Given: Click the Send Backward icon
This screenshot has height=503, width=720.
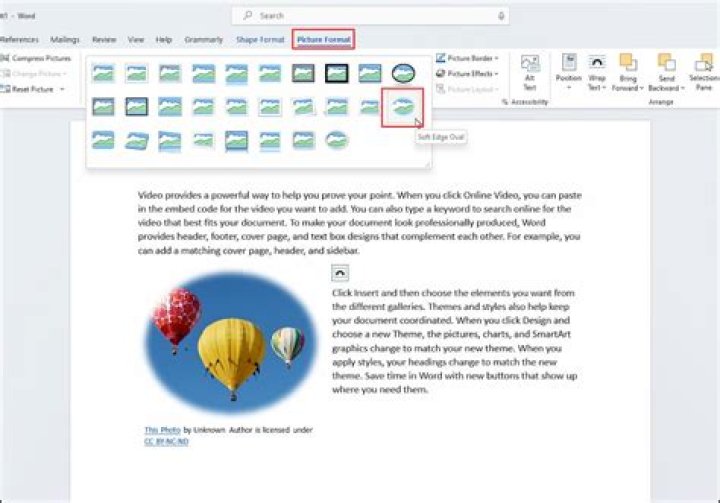Looking at the screenshot, I should point(666,62).
